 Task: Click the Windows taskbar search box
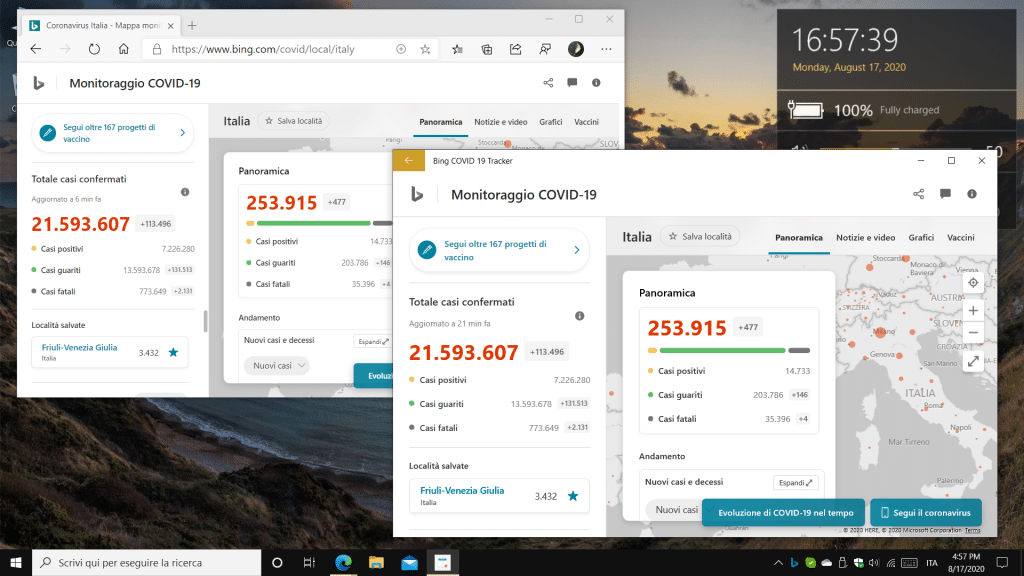(145, 563)
